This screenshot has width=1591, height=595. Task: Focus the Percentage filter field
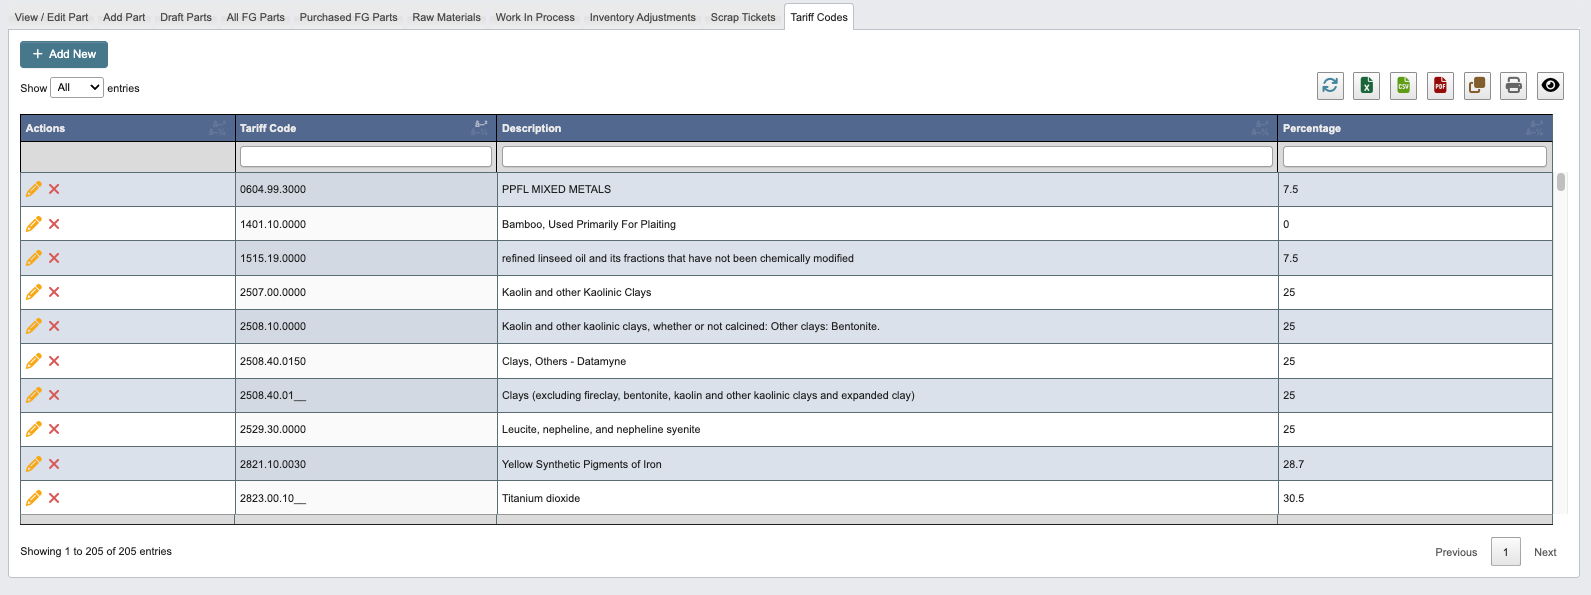[x=1415, y=157]
